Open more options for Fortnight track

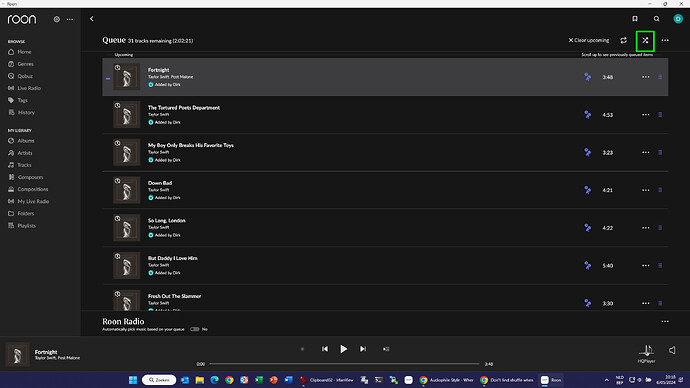click(x=646, y=77)
